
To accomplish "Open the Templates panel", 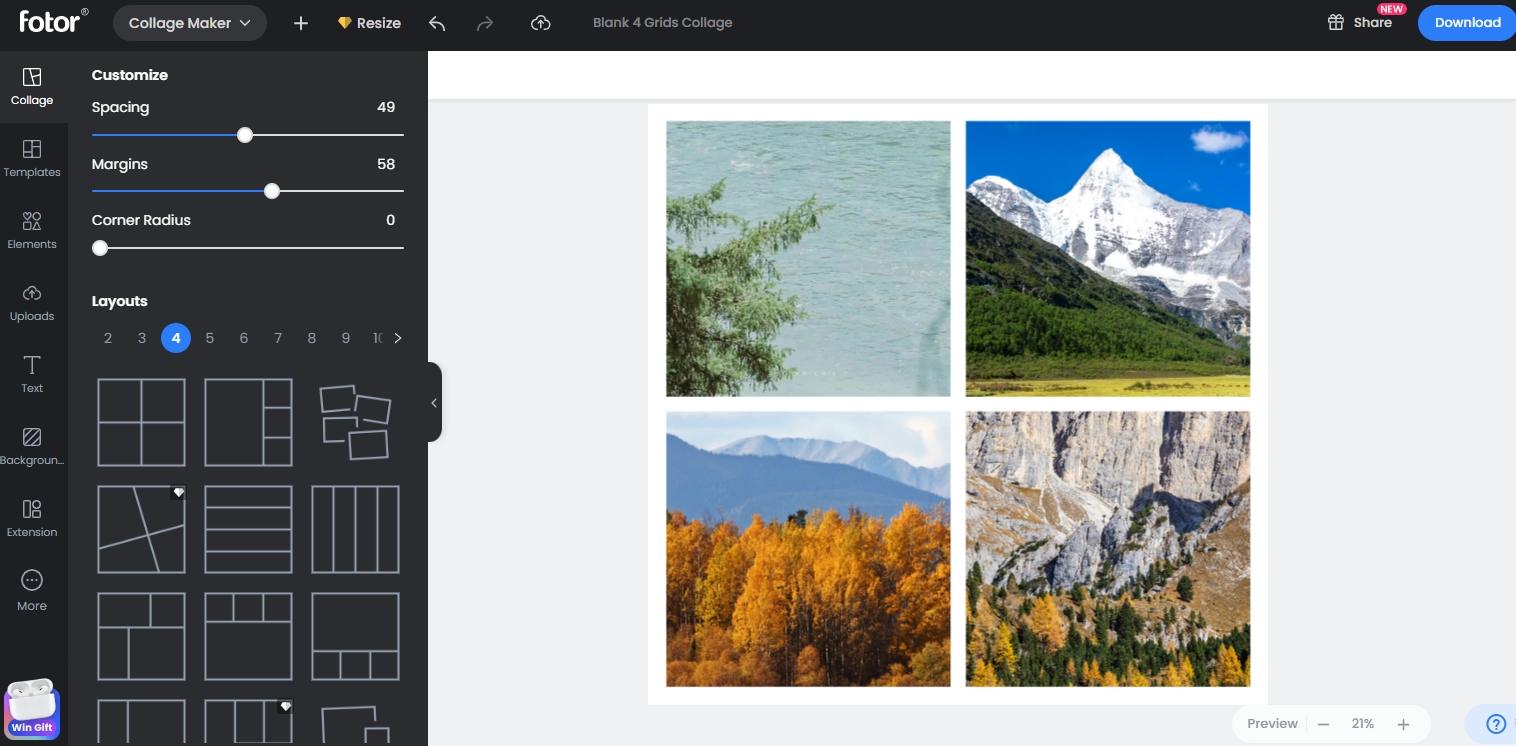I will tap(32, 158).
